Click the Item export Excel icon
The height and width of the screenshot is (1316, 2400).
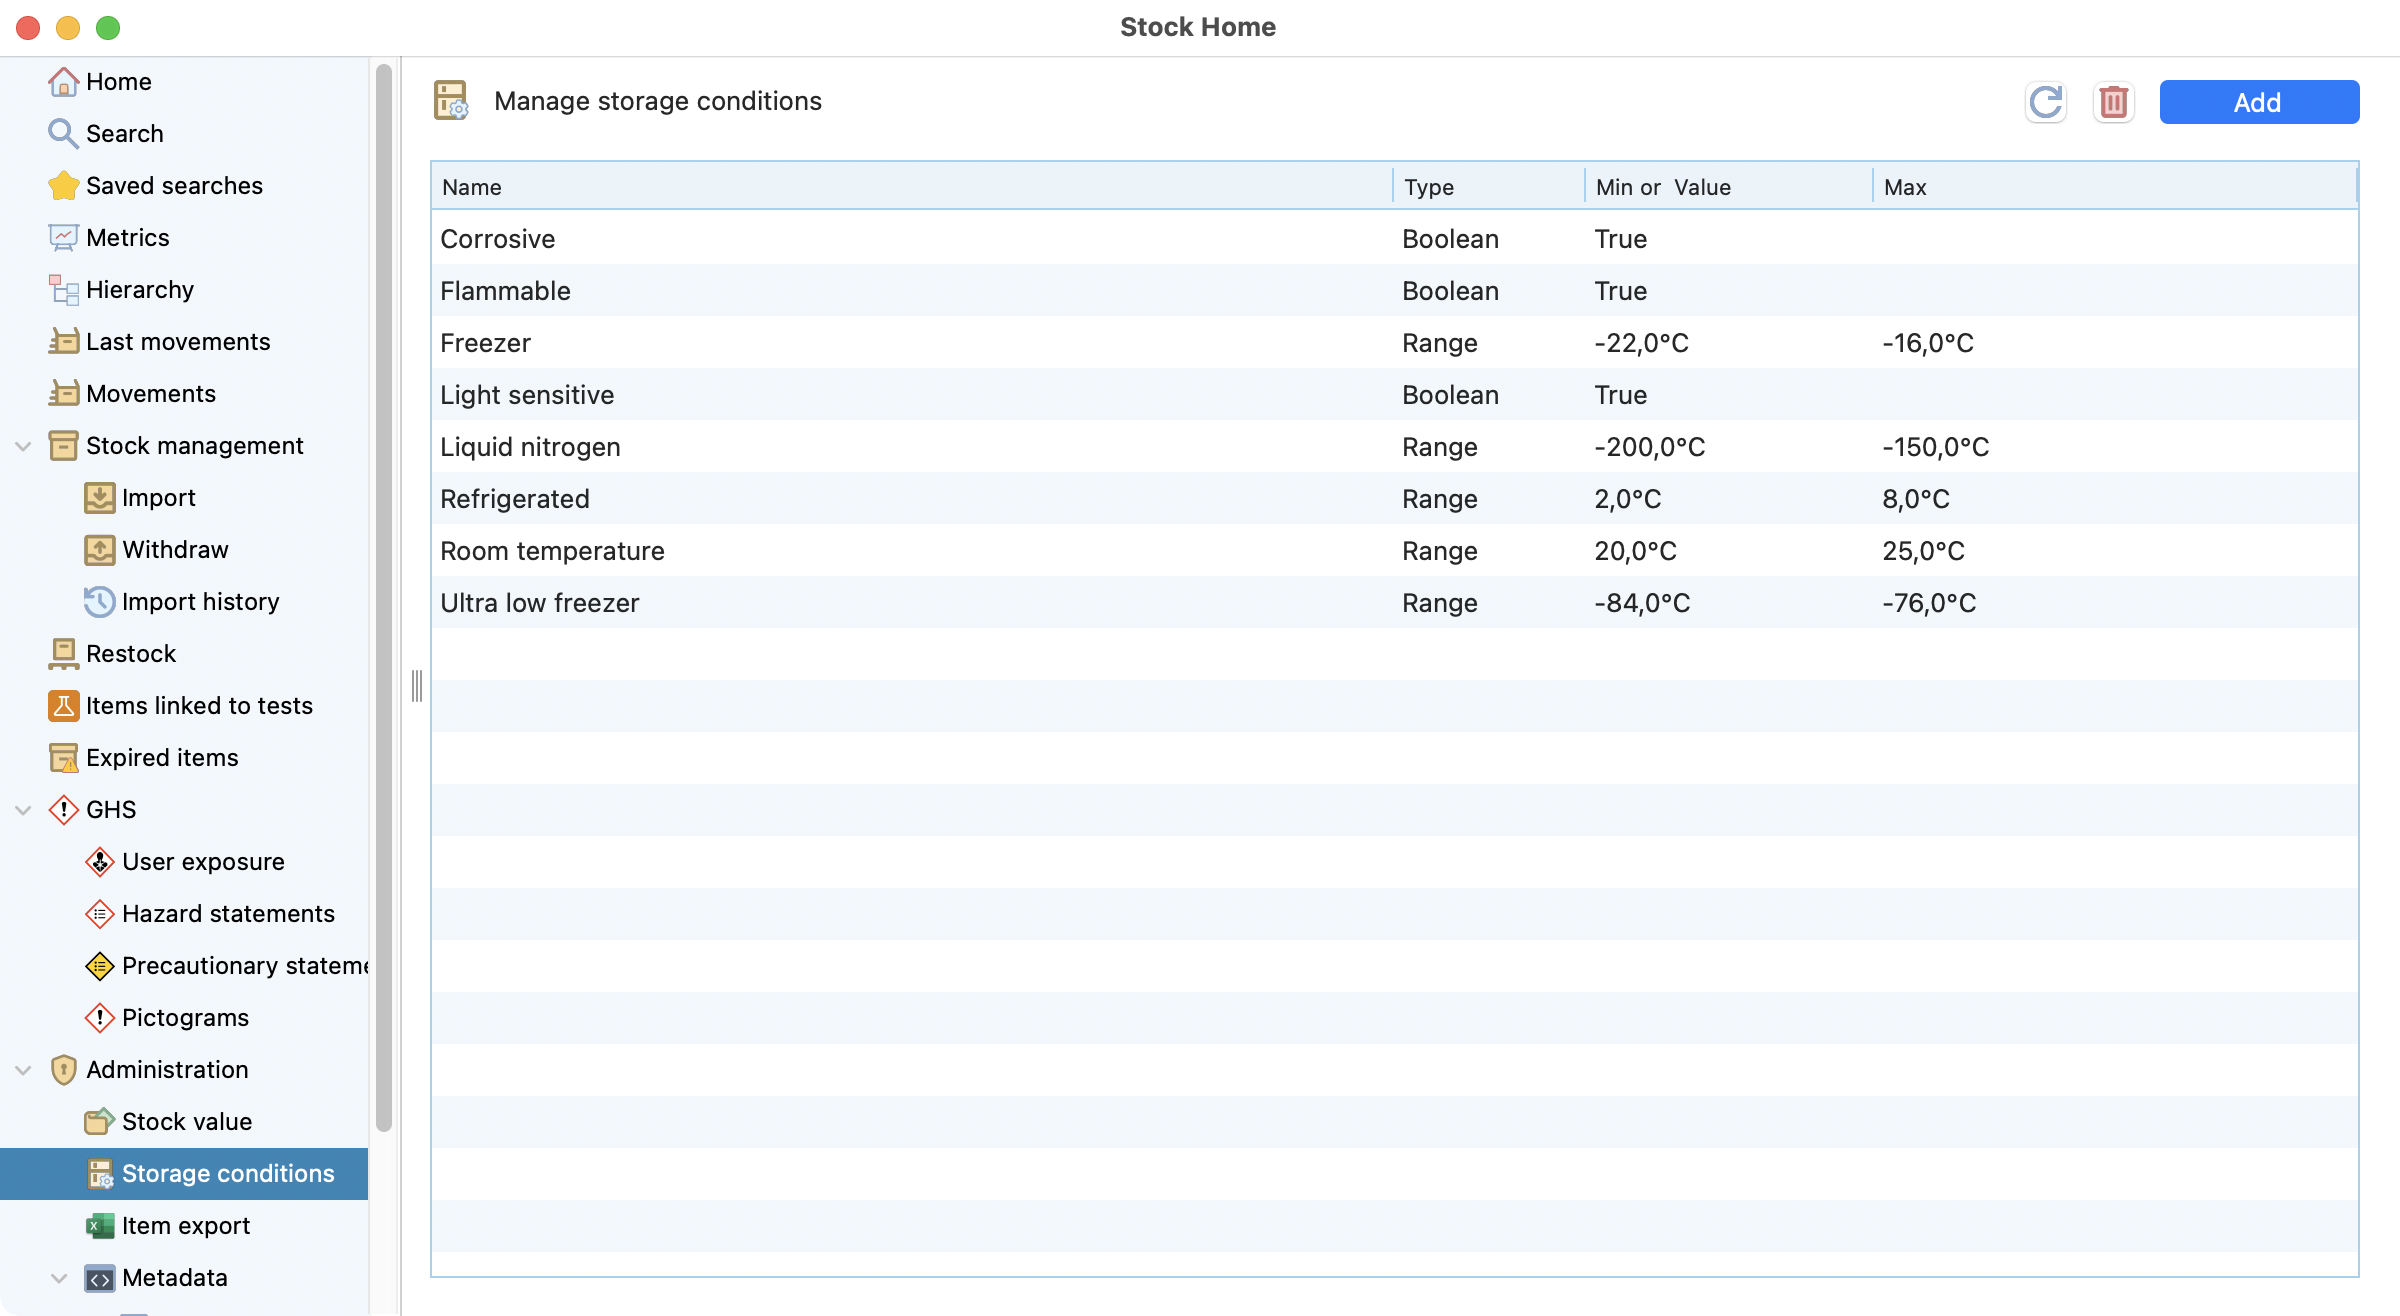click(99, 1226)
